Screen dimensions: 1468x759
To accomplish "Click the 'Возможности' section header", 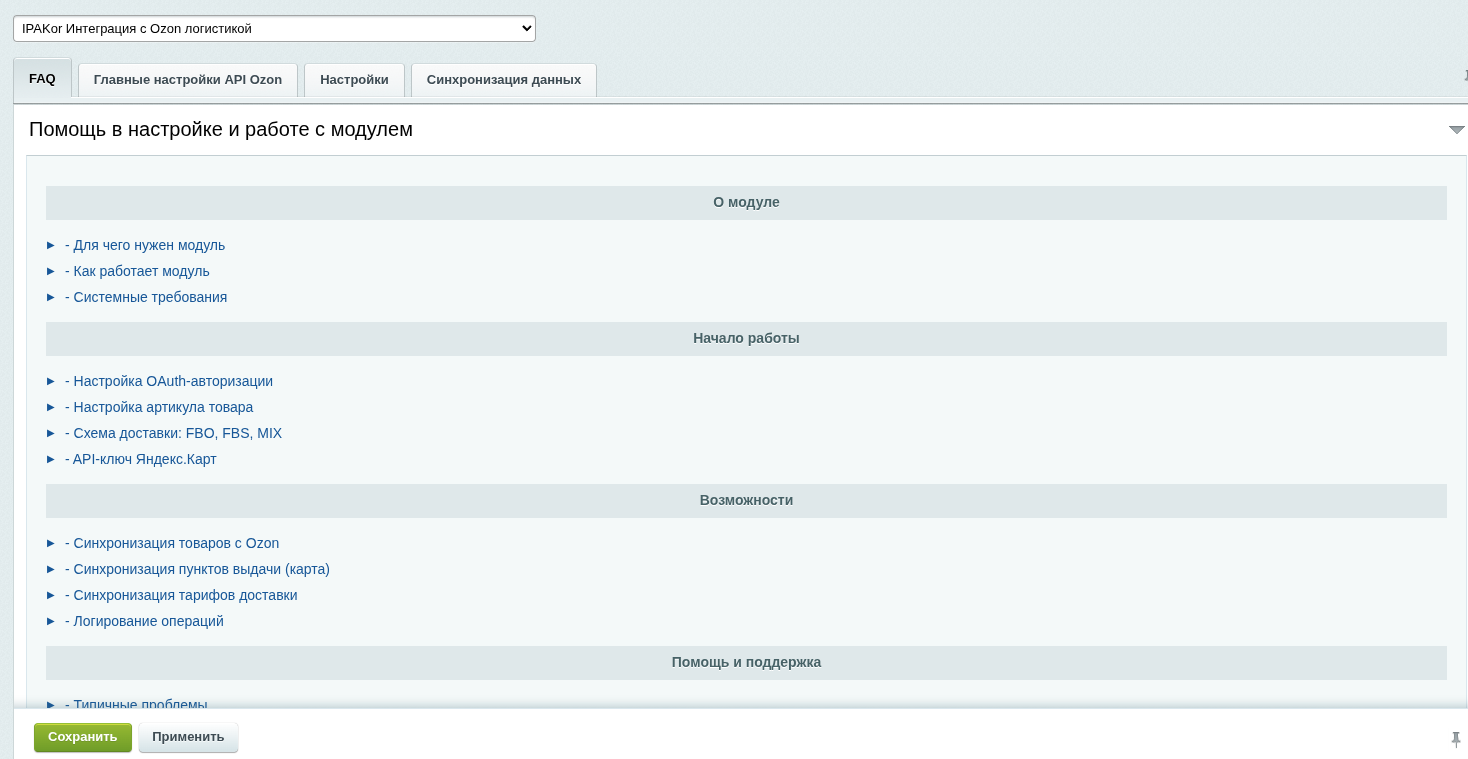I will (x=746, y=500).
